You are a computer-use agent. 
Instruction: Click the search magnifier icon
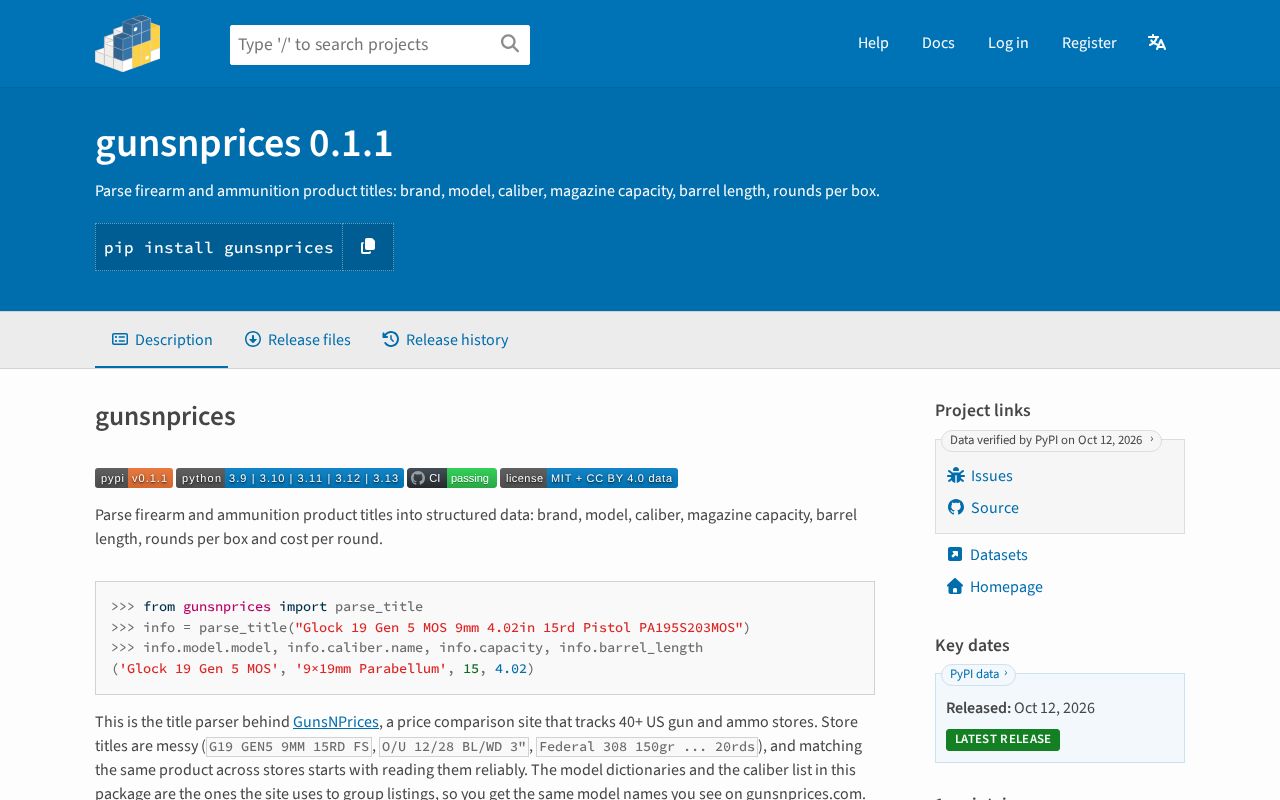[x=510, y=44]
